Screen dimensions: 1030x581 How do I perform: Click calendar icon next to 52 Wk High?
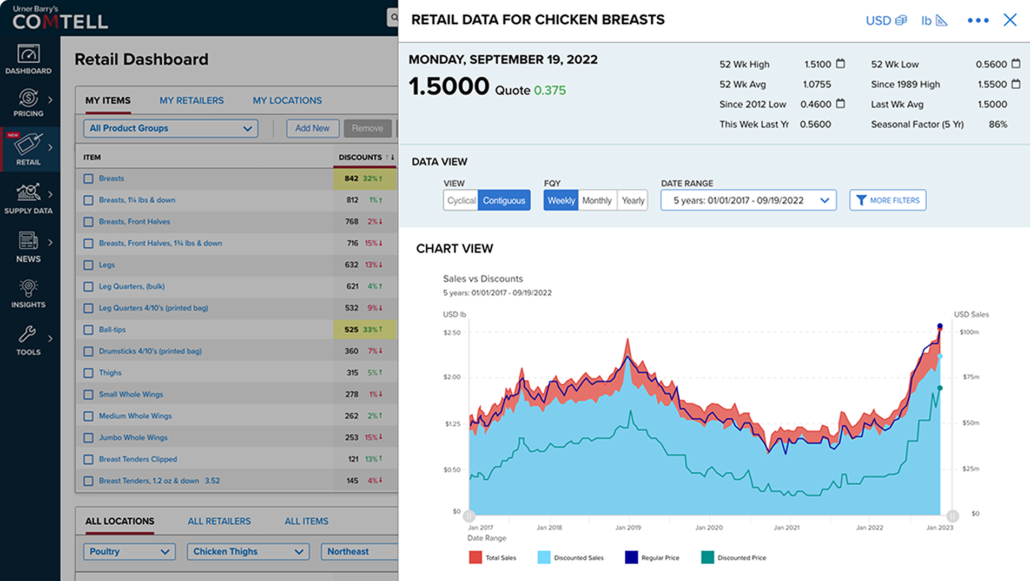click(x=840, y=64)
